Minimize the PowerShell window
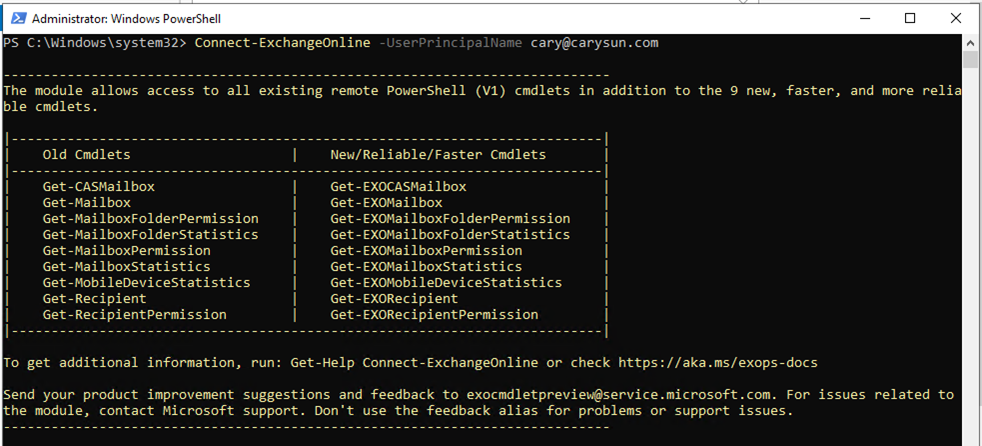This screenshot has height=446, width=982. point(864,19)
